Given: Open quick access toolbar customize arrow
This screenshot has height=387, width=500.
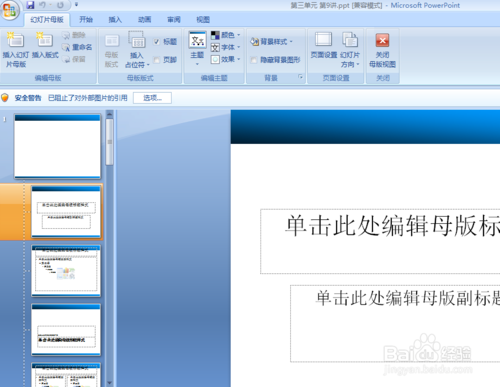Looking at the screenshot, I should pos(76,5).
